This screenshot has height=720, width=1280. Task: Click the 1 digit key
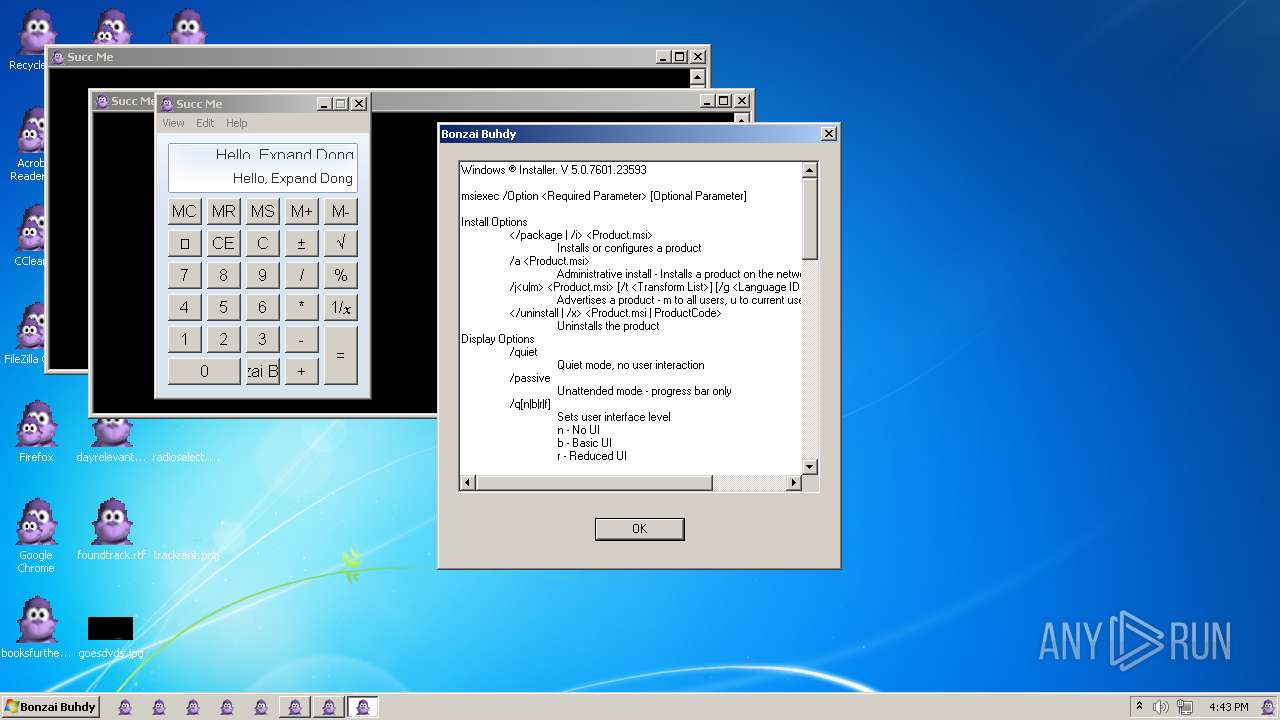coord(184,339)
